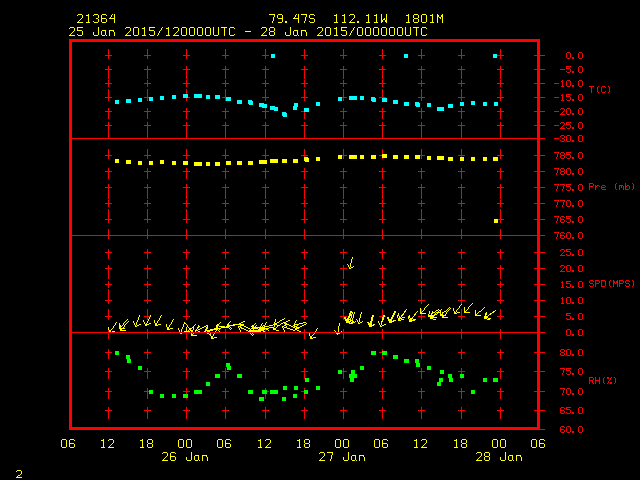Click the -5.0 temperature tick value
The height and width of the screenshot is (480, 640).
click(x=569, y=70)
